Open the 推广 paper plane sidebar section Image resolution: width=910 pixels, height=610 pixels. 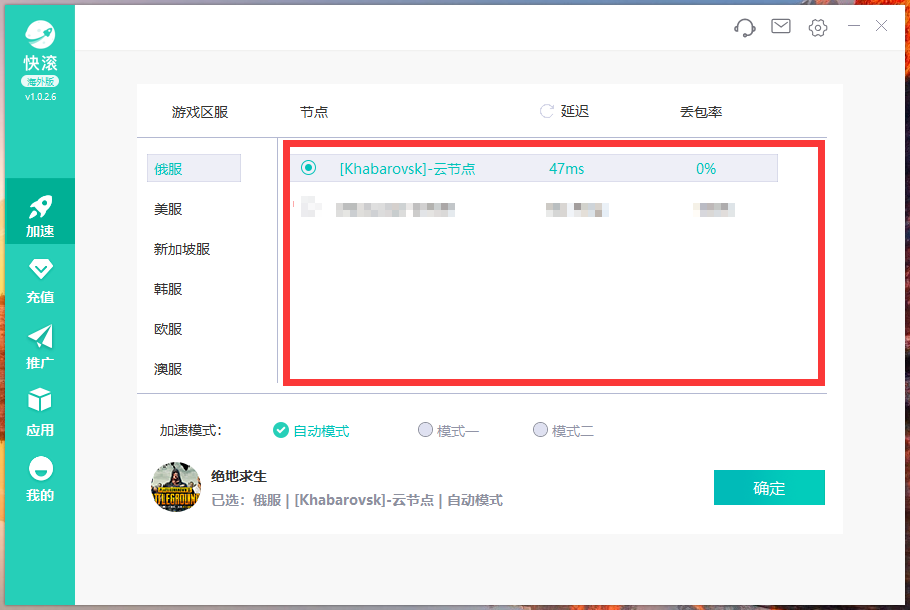40,346
